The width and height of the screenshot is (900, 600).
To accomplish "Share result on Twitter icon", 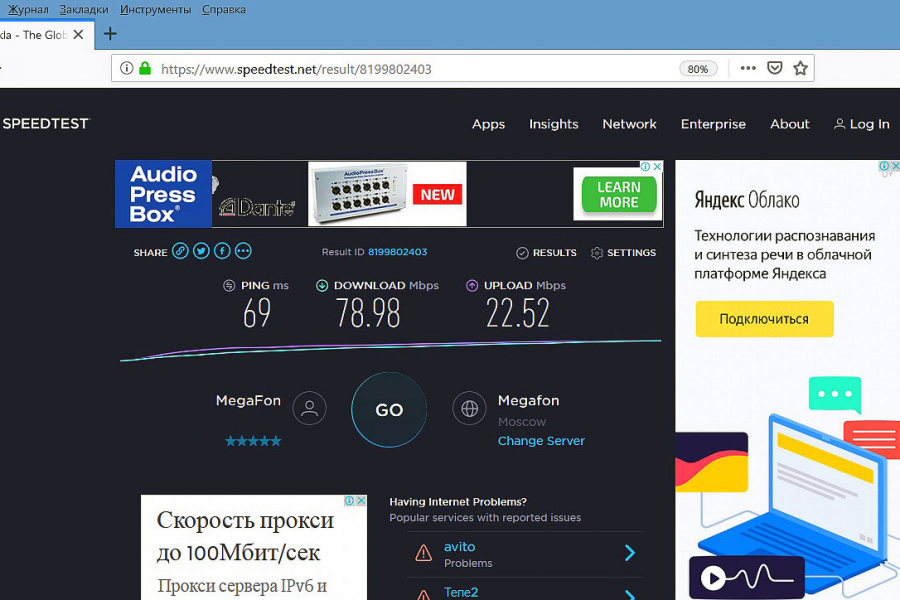I will coord(201,251).
